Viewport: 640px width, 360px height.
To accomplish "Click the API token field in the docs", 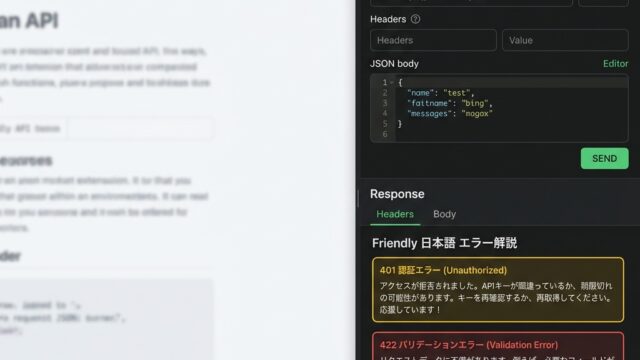I will coord(140,129).
